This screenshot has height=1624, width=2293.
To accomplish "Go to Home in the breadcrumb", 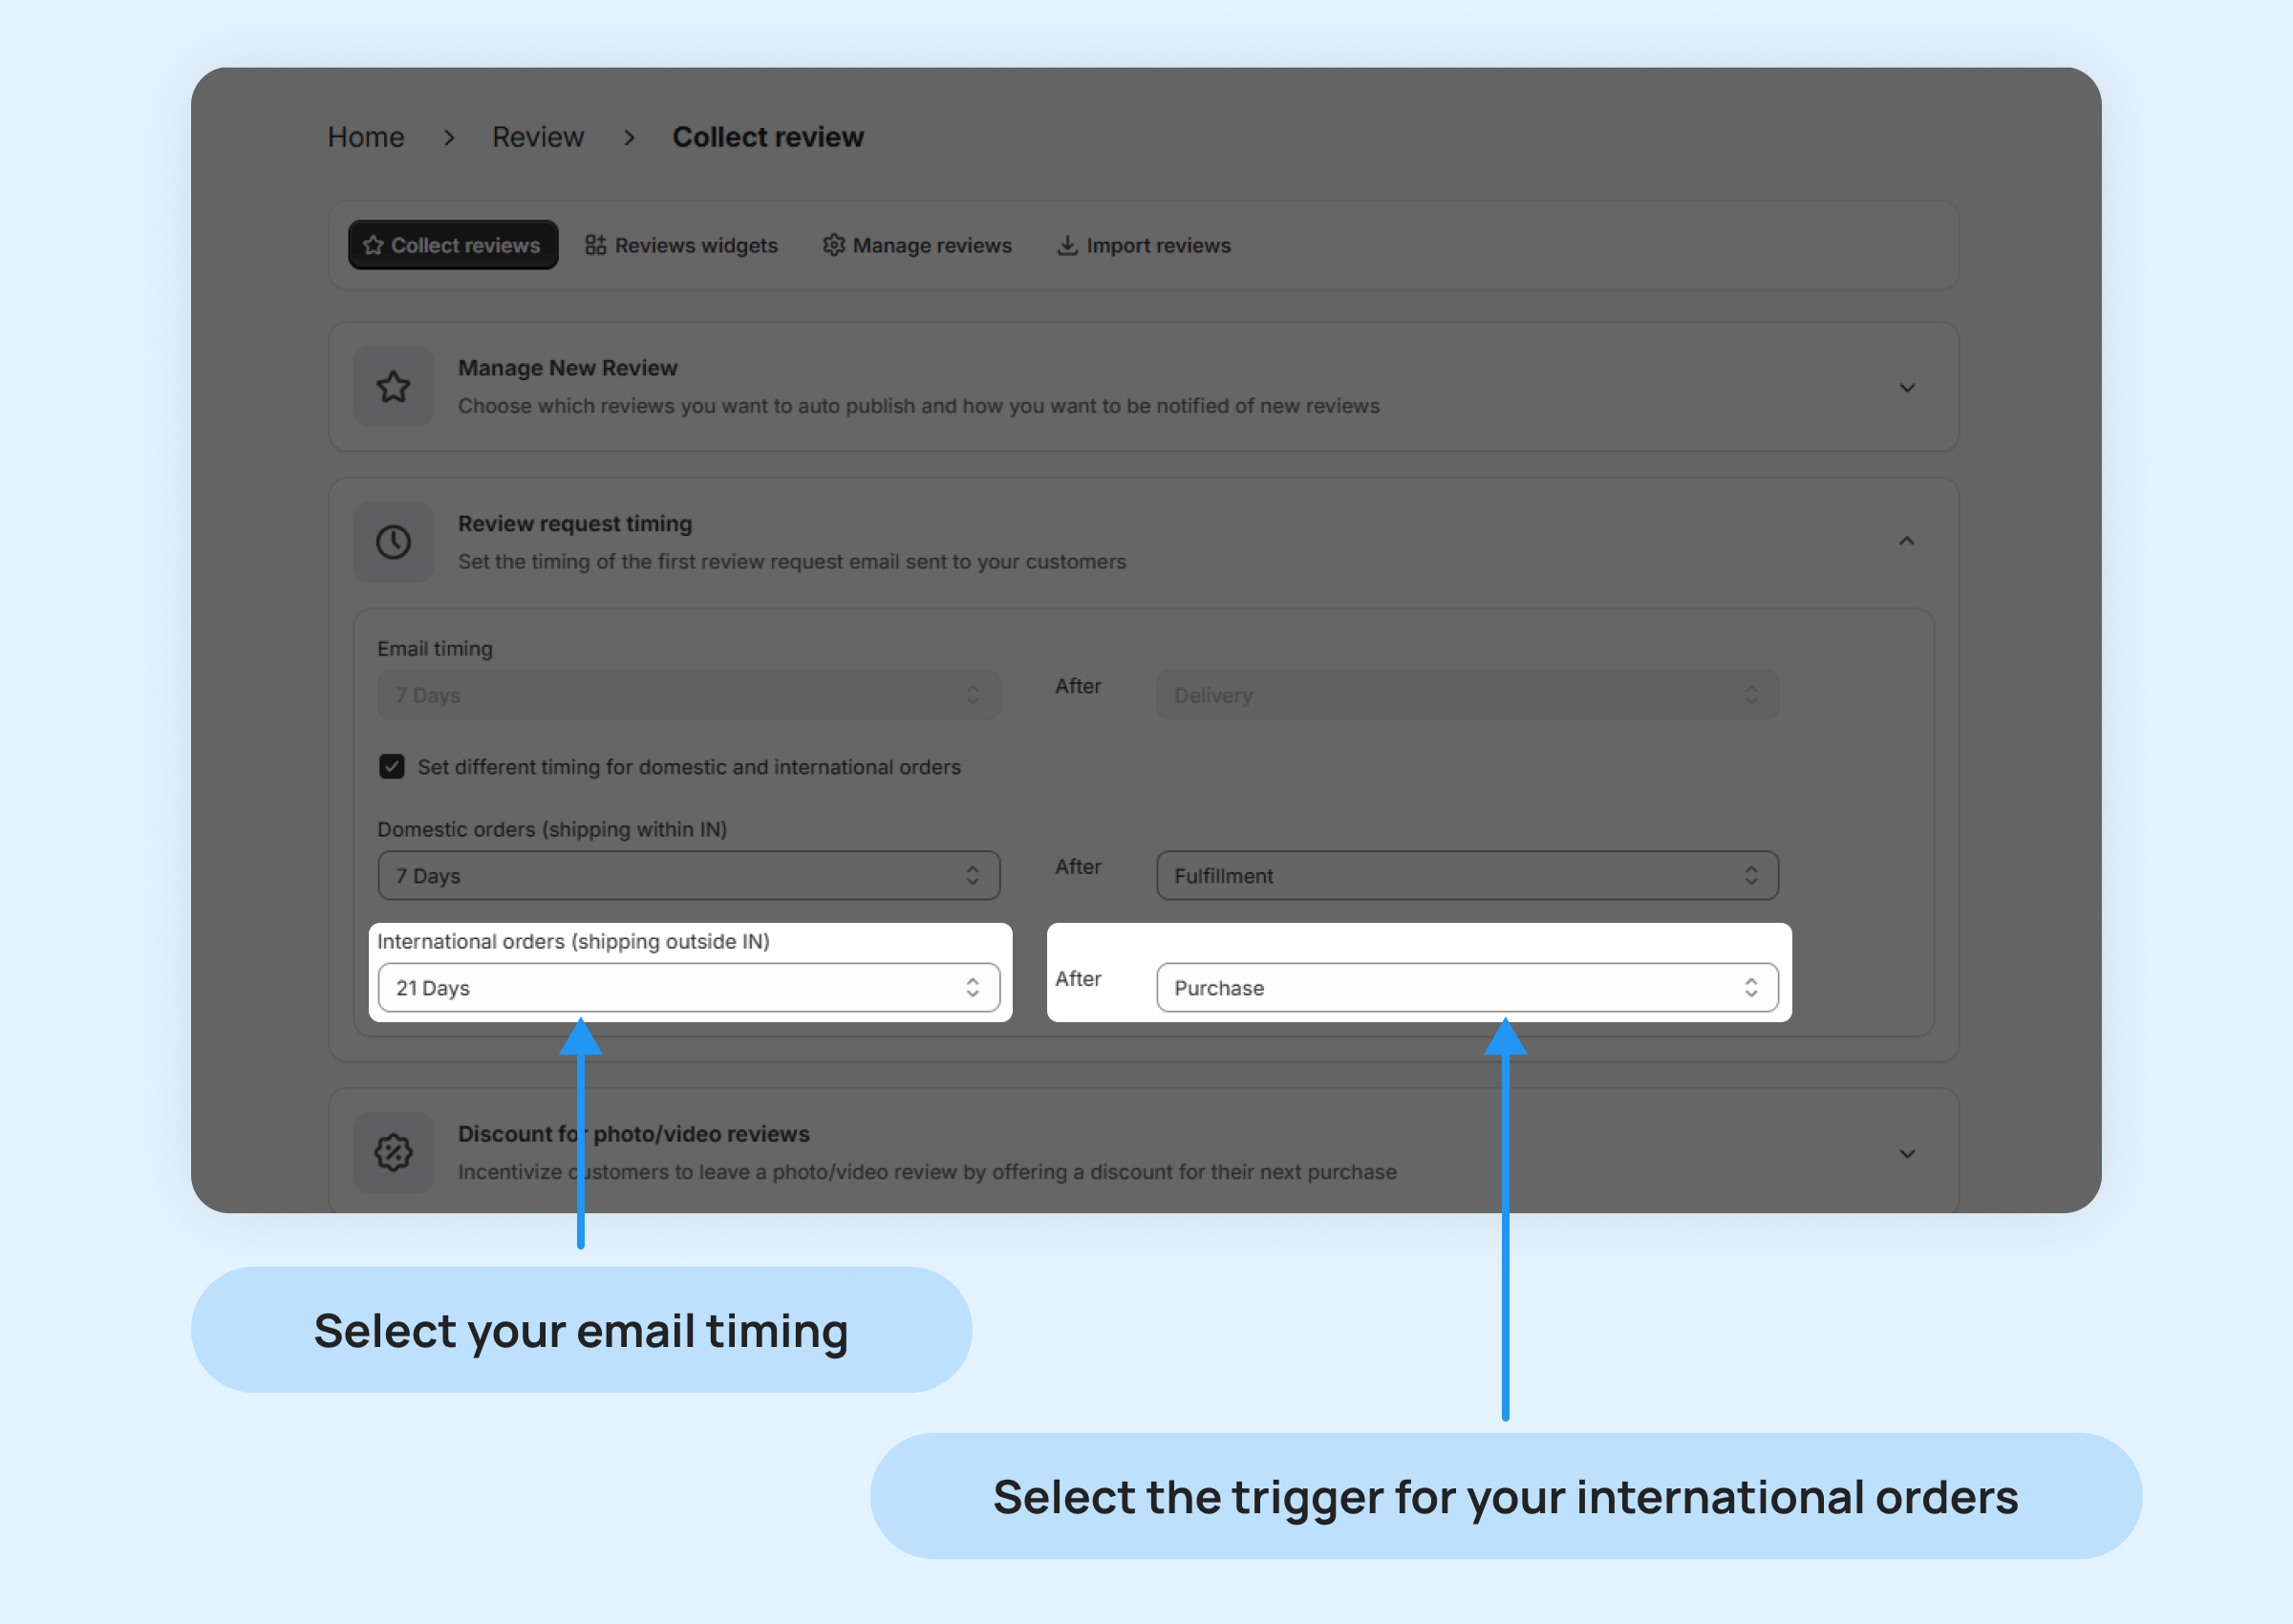I will (x=366, y=137).
